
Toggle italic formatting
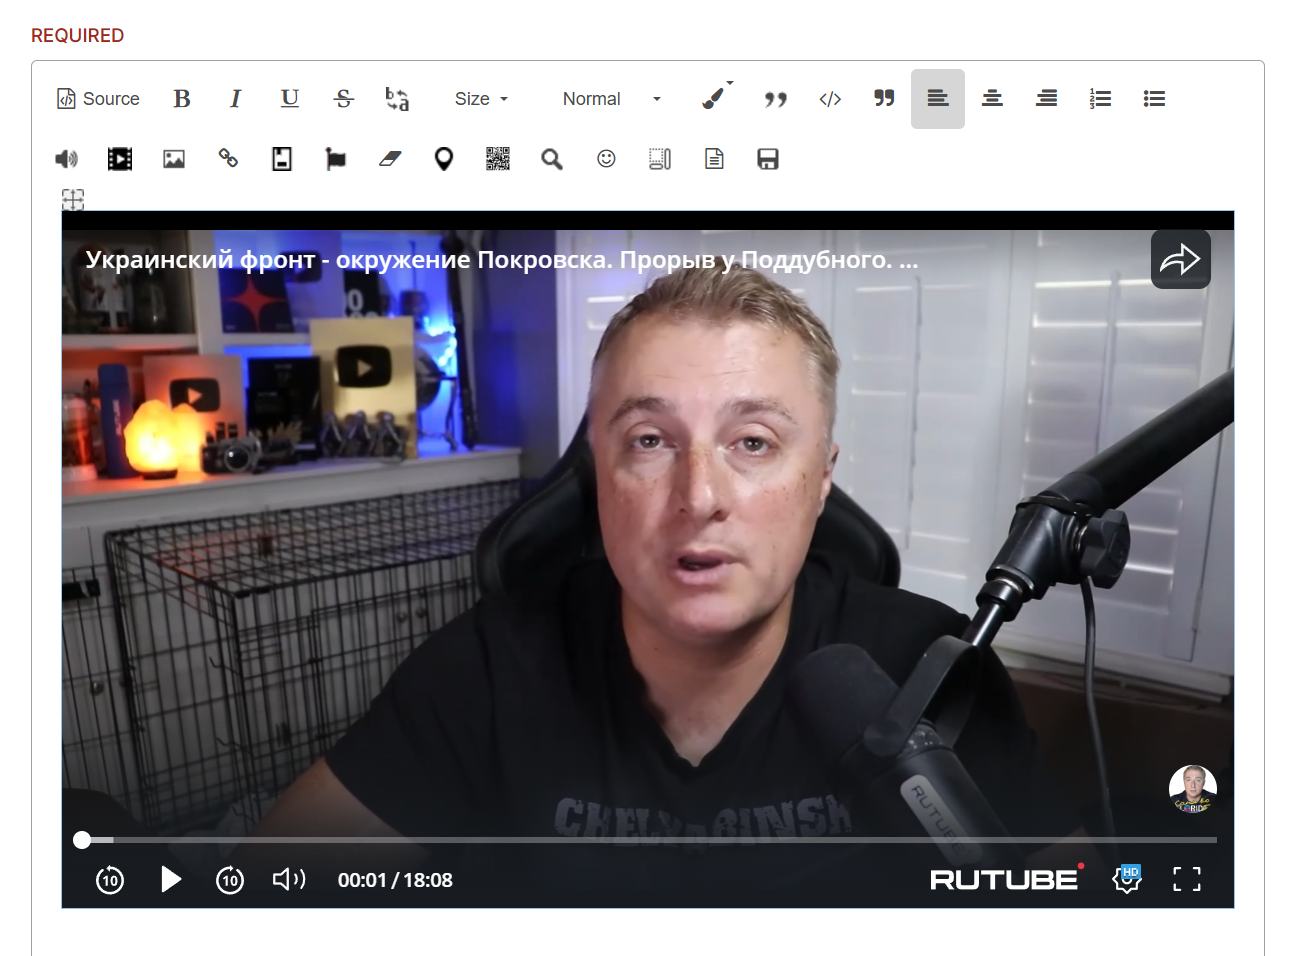pyautogui.click(x=236, y=99)
